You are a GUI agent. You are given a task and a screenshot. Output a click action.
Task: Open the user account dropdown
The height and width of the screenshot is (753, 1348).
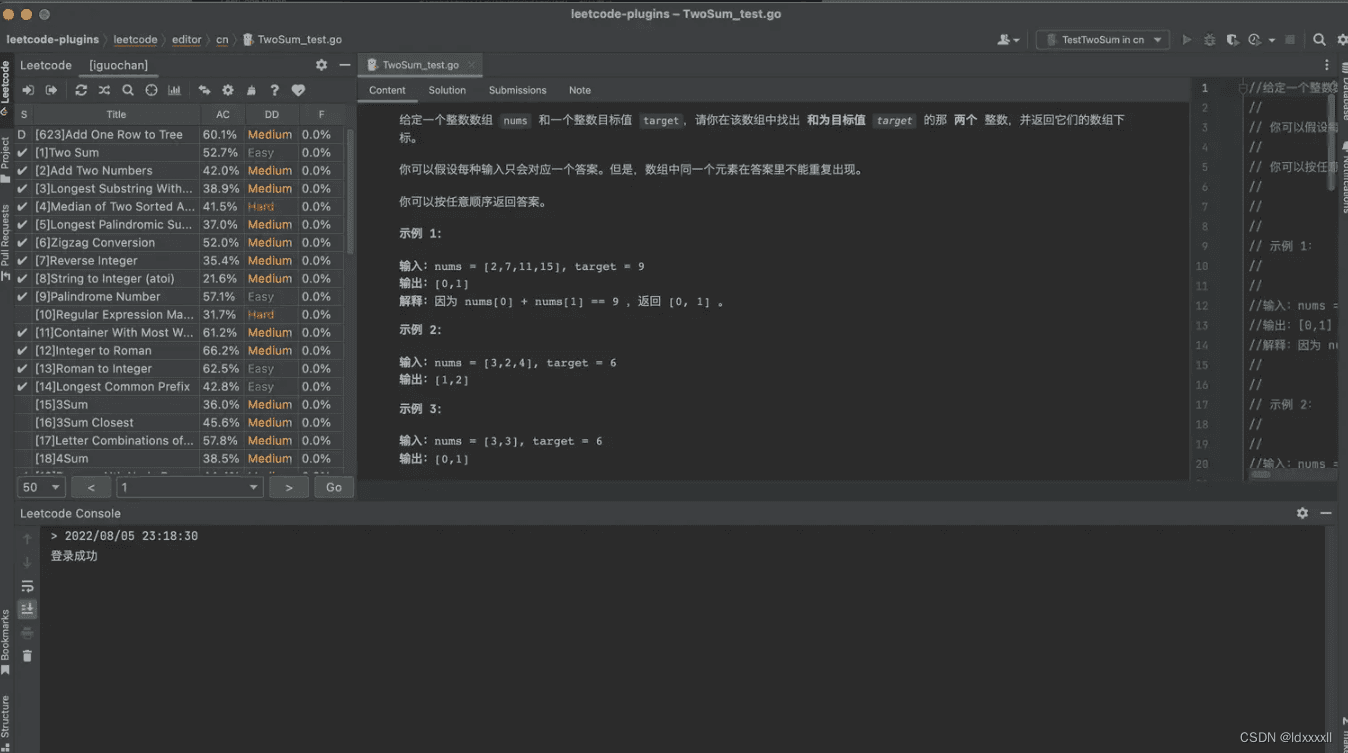[x=1008, y=40]
